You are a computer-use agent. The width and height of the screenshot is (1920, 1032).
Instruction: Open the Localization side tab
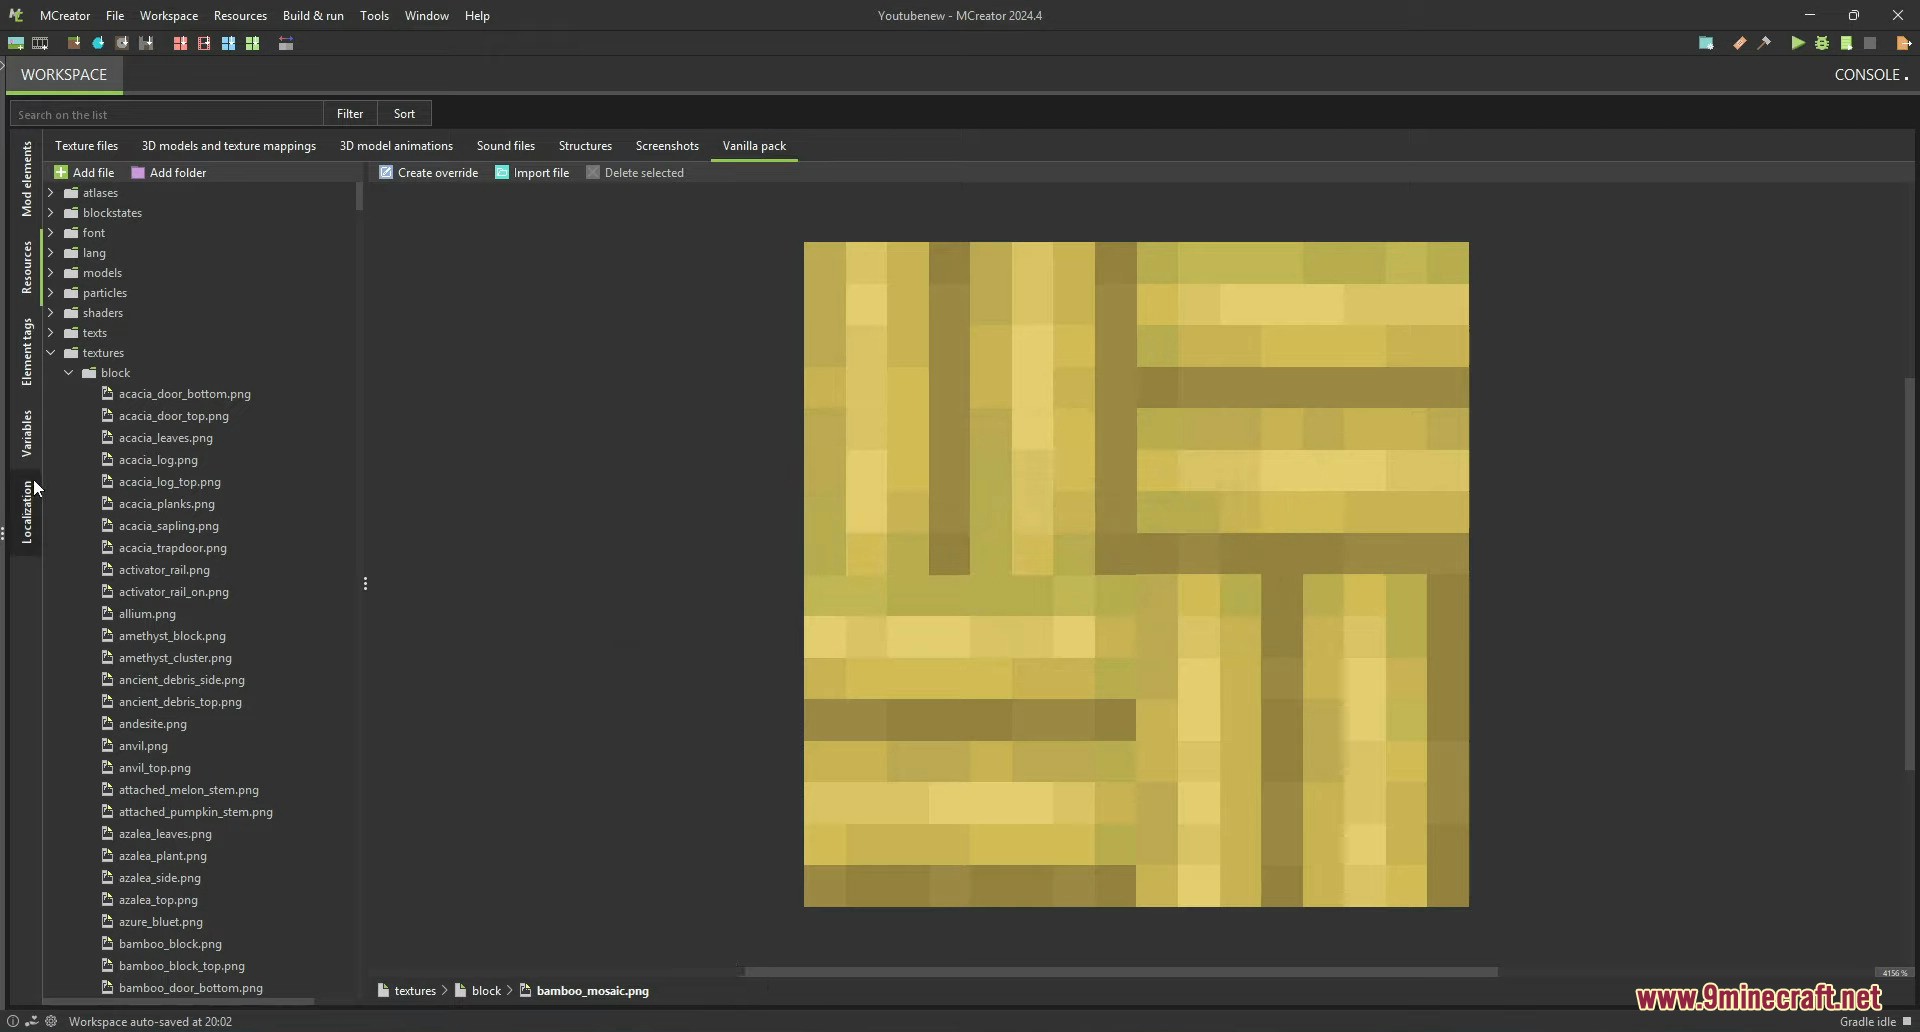pos(27,511)
